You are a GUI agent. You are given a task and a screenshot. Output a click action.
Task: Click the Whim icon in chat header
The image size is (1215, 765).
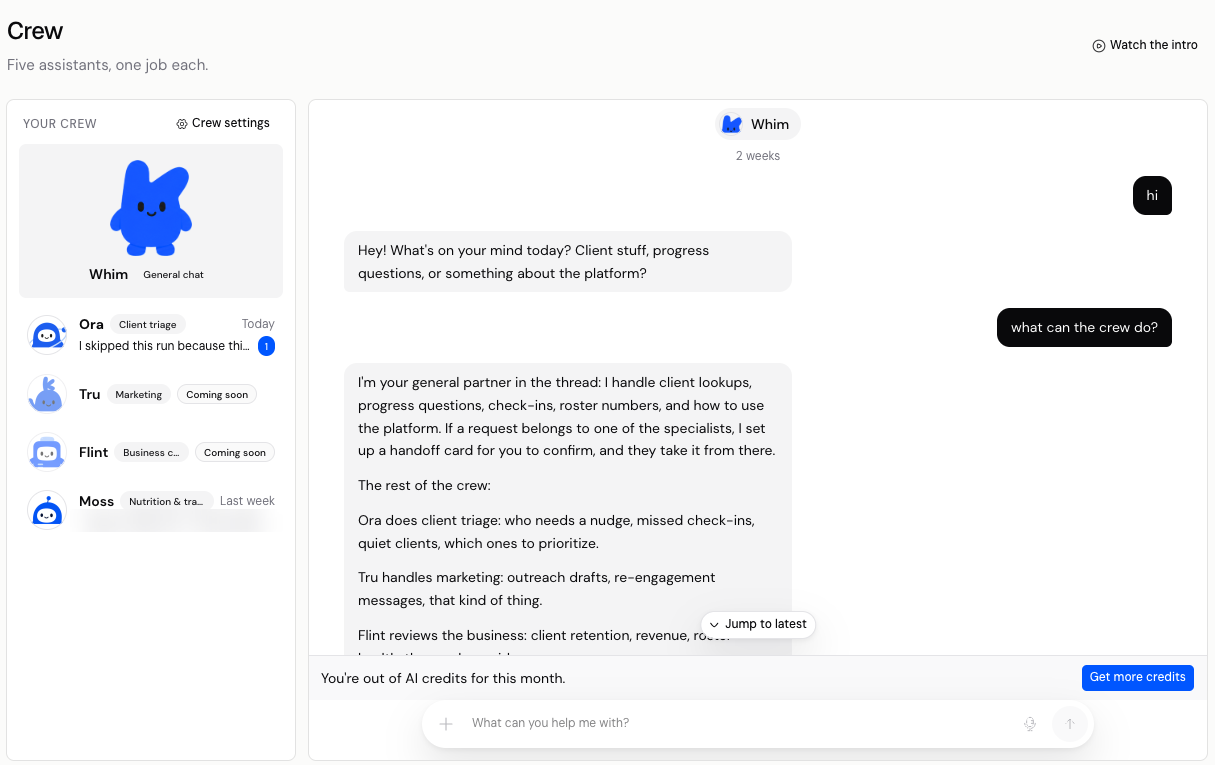point(732,124)
